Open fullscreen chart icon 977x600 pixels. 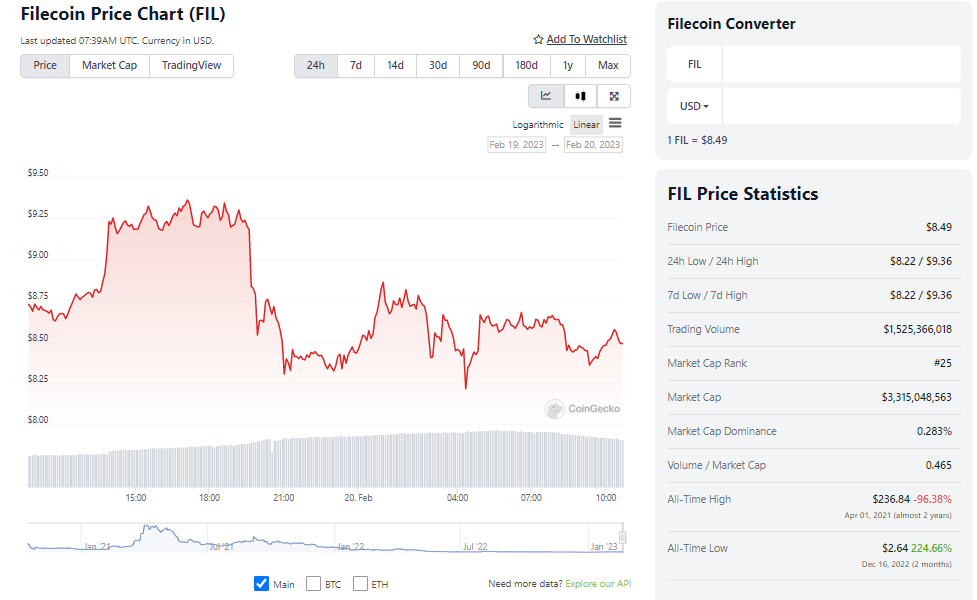coord(614,96)
